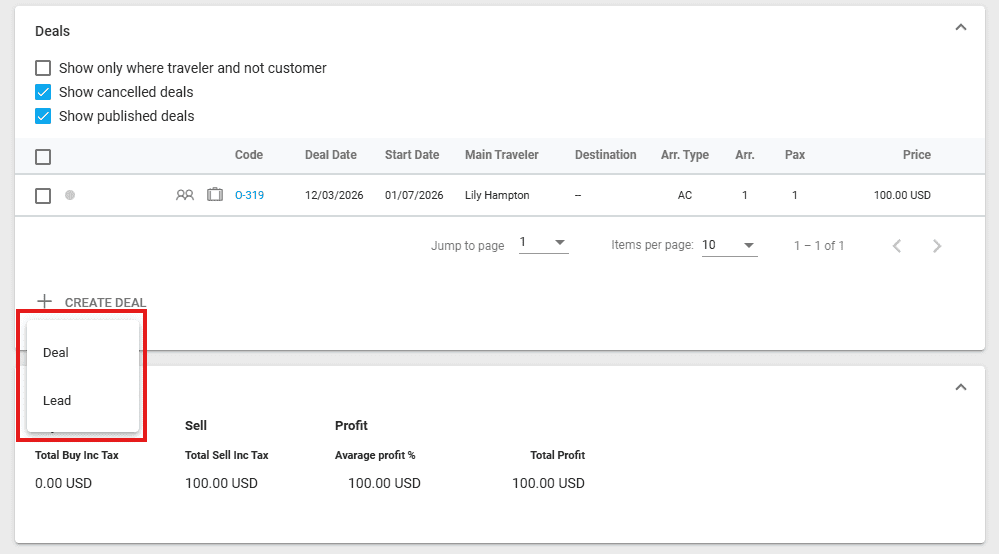
Task: Choose Deal from the create menu
Action: pos(56,353)
